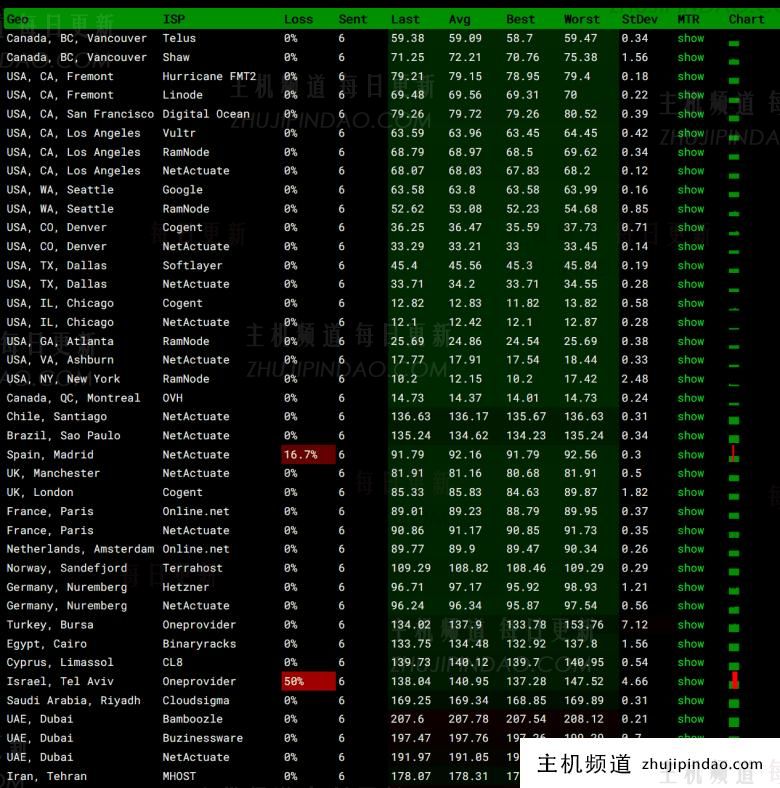Show MTR for Ashburn NetActuate row

click(691, 360)
